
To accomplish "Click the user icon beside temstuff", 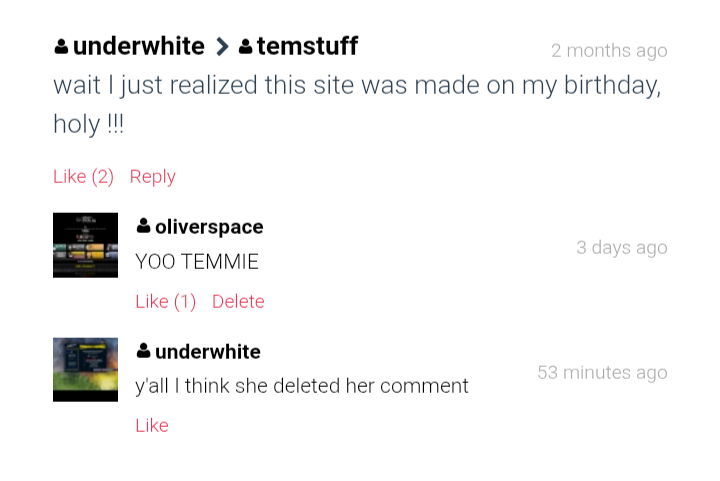I will [245, 47].
